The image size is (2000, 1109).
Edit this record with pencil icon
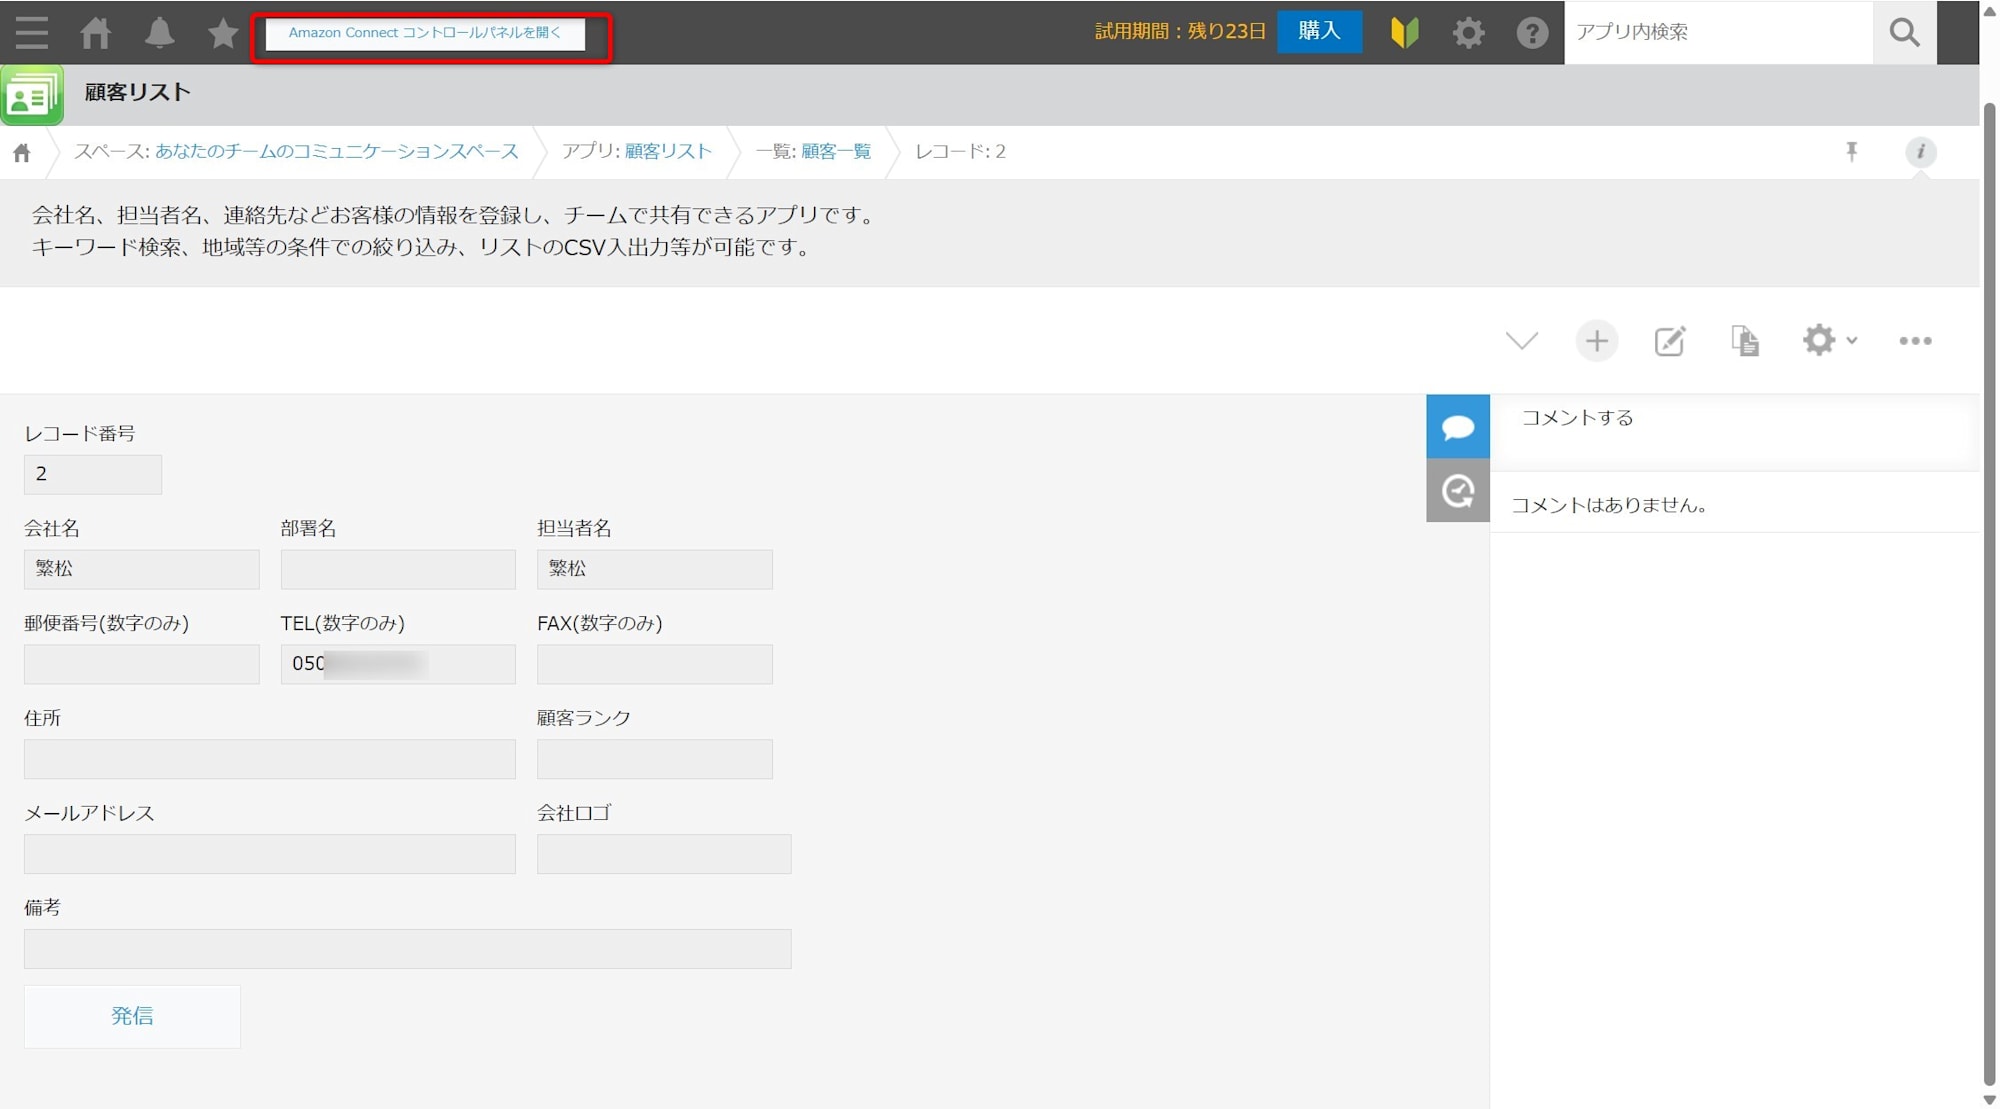pos(1669,341)
